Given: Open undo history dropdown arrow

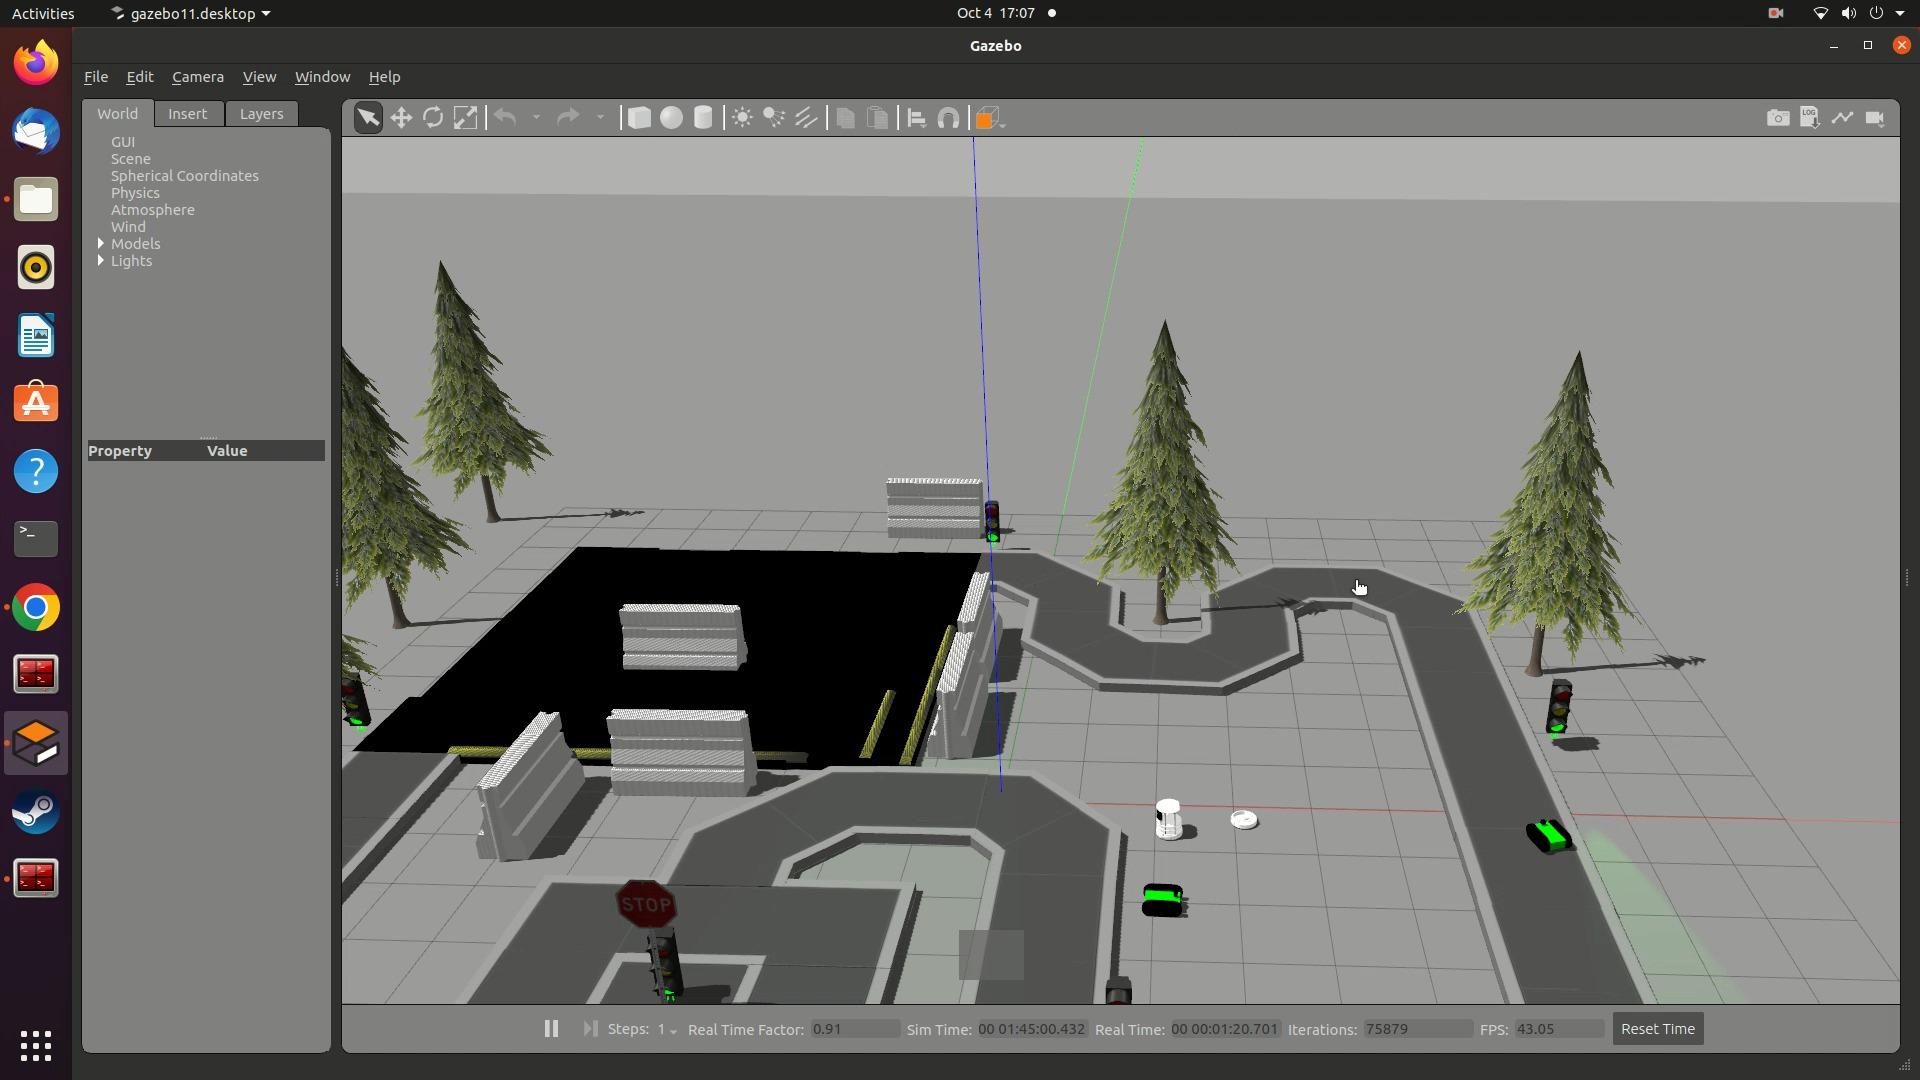Looking at the screenshot, I should click(536, 118).
